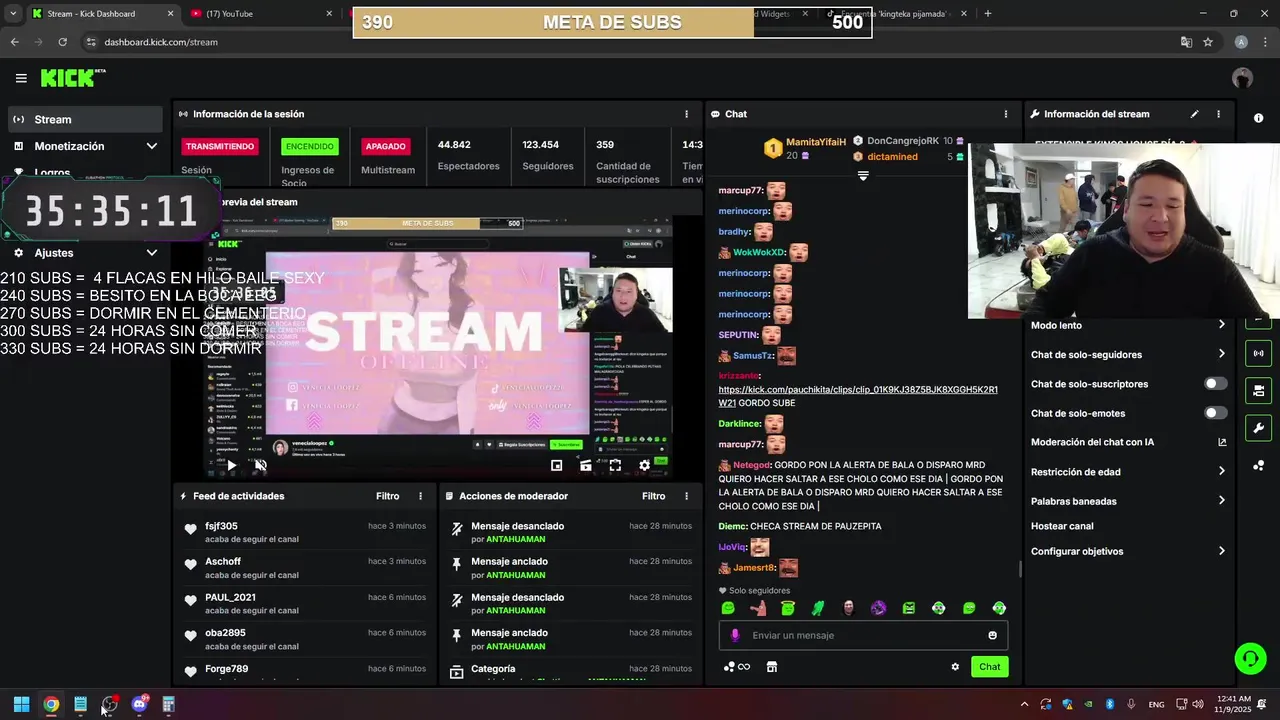Screen dimensions: 1280x720
Task: Open three-dot menu of Información de la sesión
Action: click(686, 114)
